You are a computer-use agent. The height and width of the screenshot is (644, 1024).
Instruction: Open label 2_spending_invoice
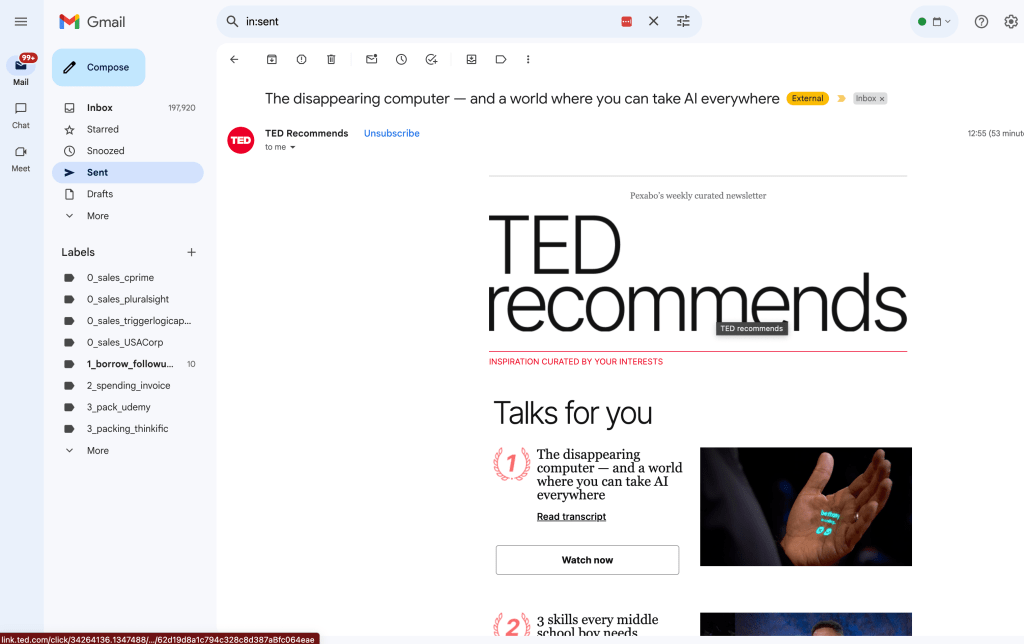click(128, 385)
